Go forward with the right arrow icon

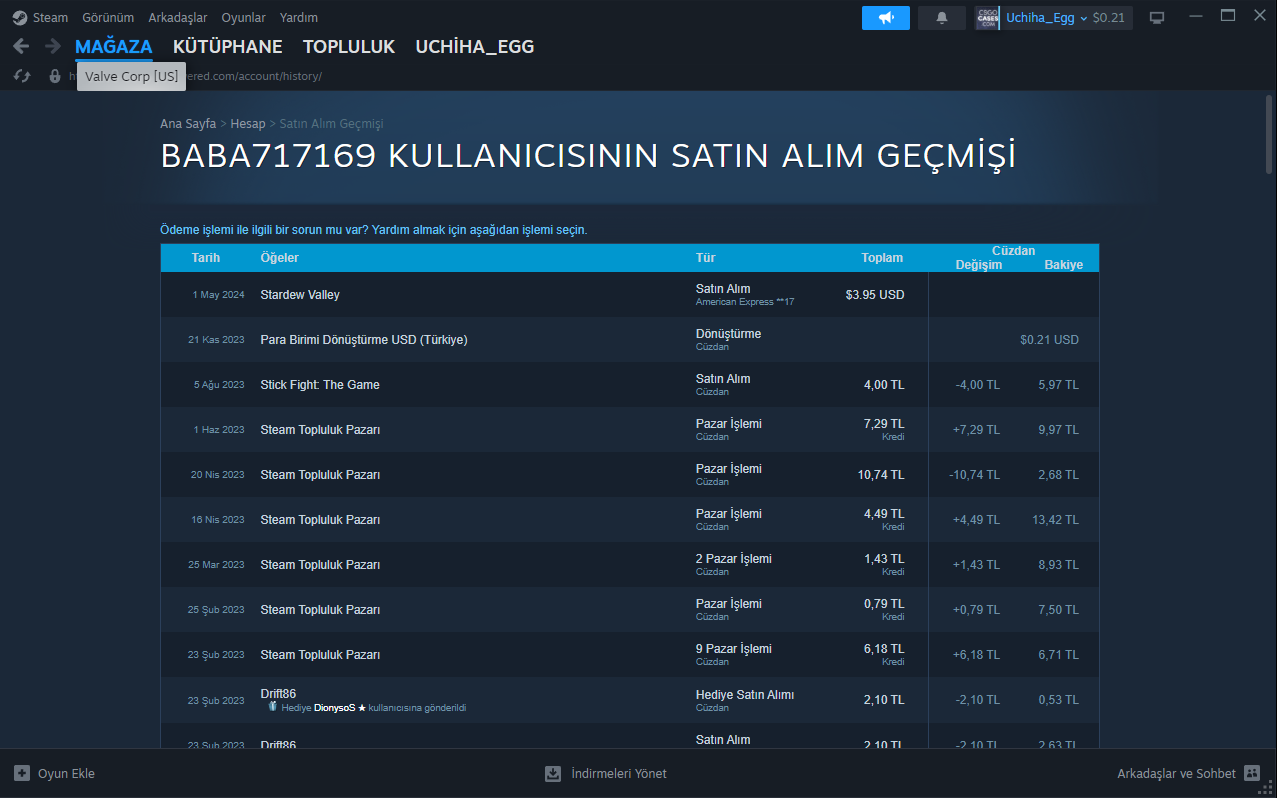(x=52, y=46)
